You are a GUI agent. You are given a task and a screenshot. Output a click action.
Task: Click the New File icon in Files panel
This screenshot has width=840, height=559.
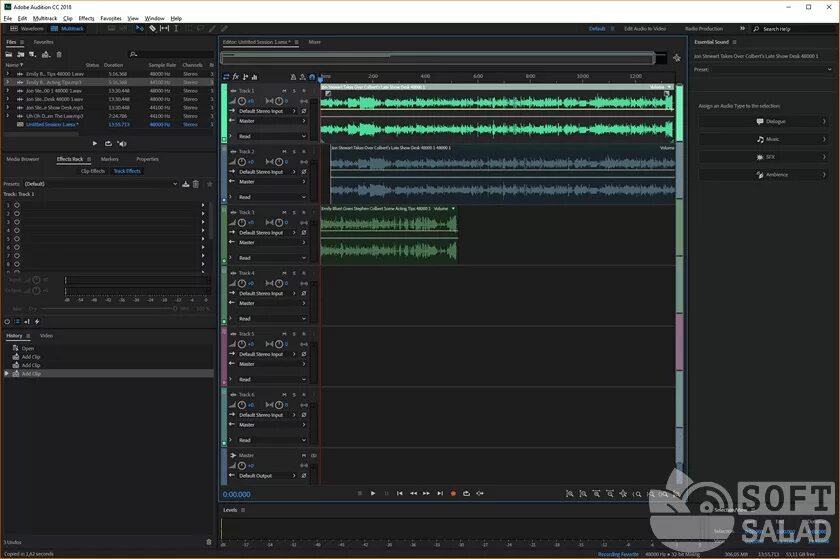33,54
